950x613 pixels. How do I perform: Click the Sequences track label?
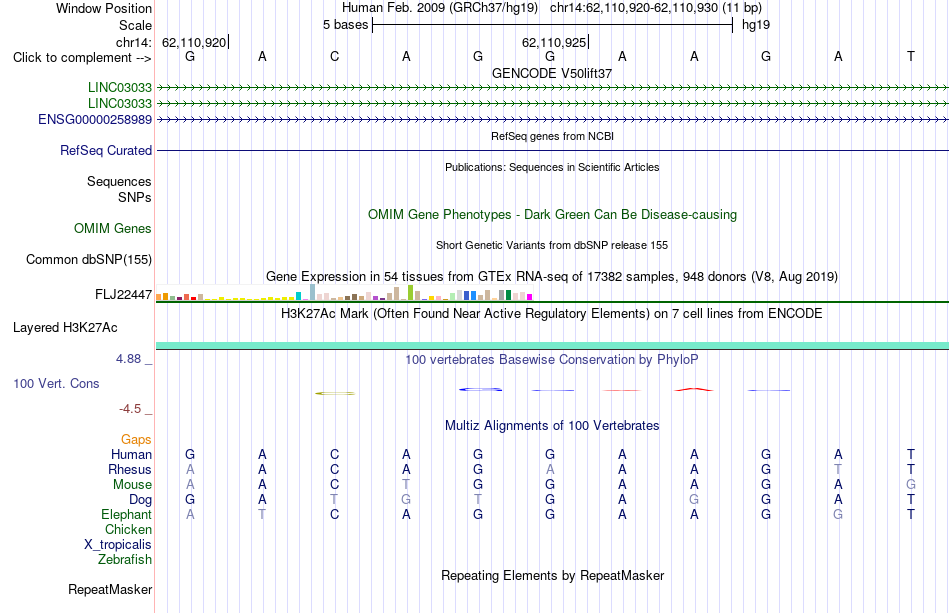click(x=119, y=181)
